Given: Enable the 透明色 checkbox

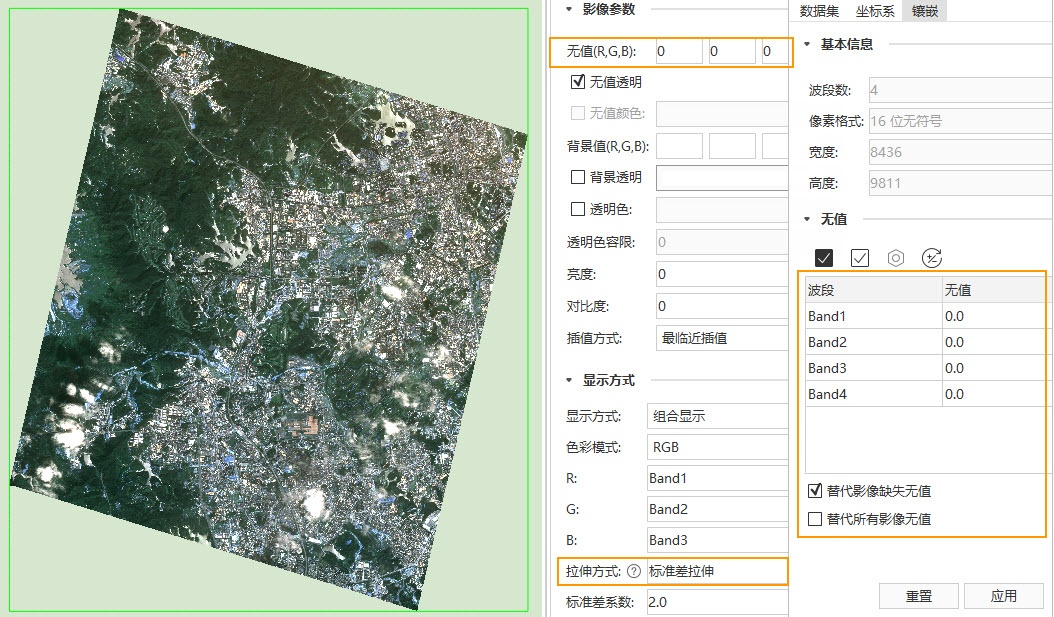Looking at the screenshot, I should pyautogui.click(x=577, y=209).
